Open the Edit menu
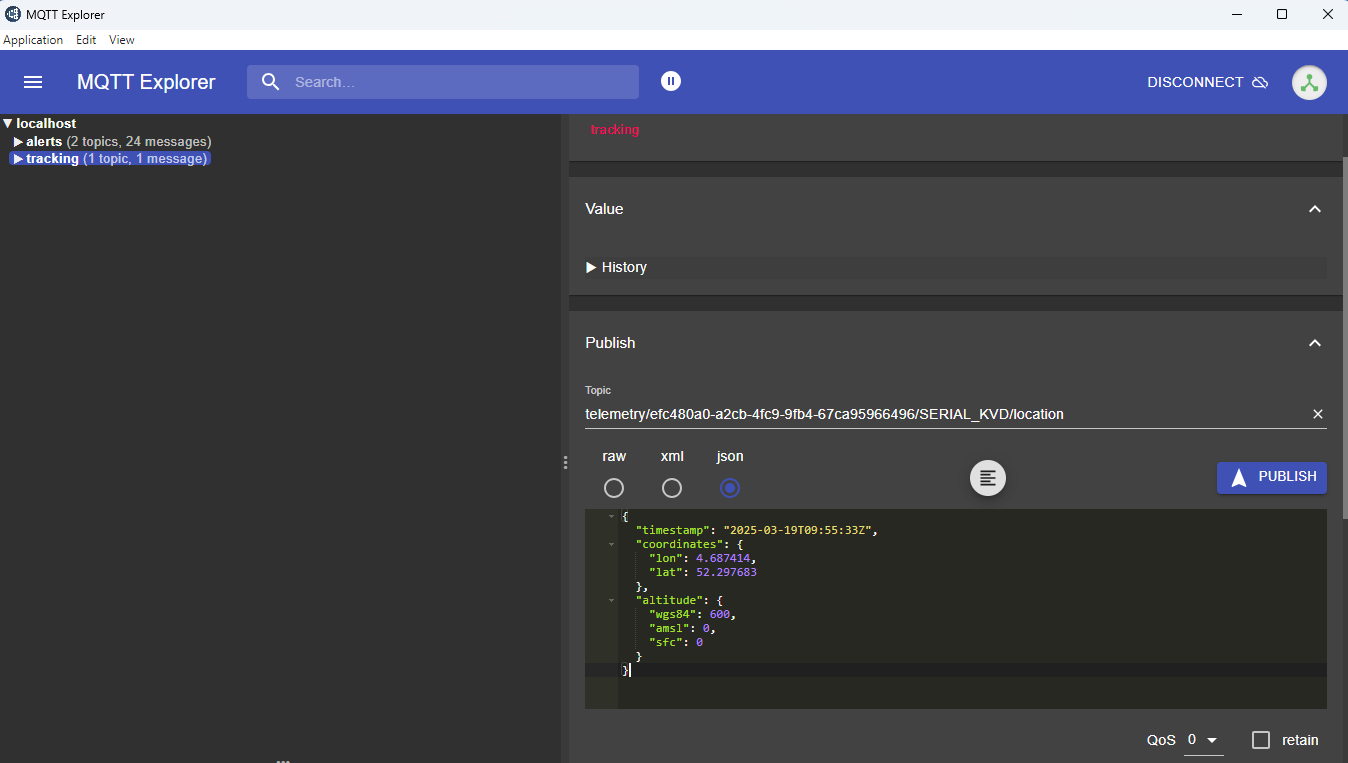Viewport: 1348px width, 763px height. tap(86, 40)
